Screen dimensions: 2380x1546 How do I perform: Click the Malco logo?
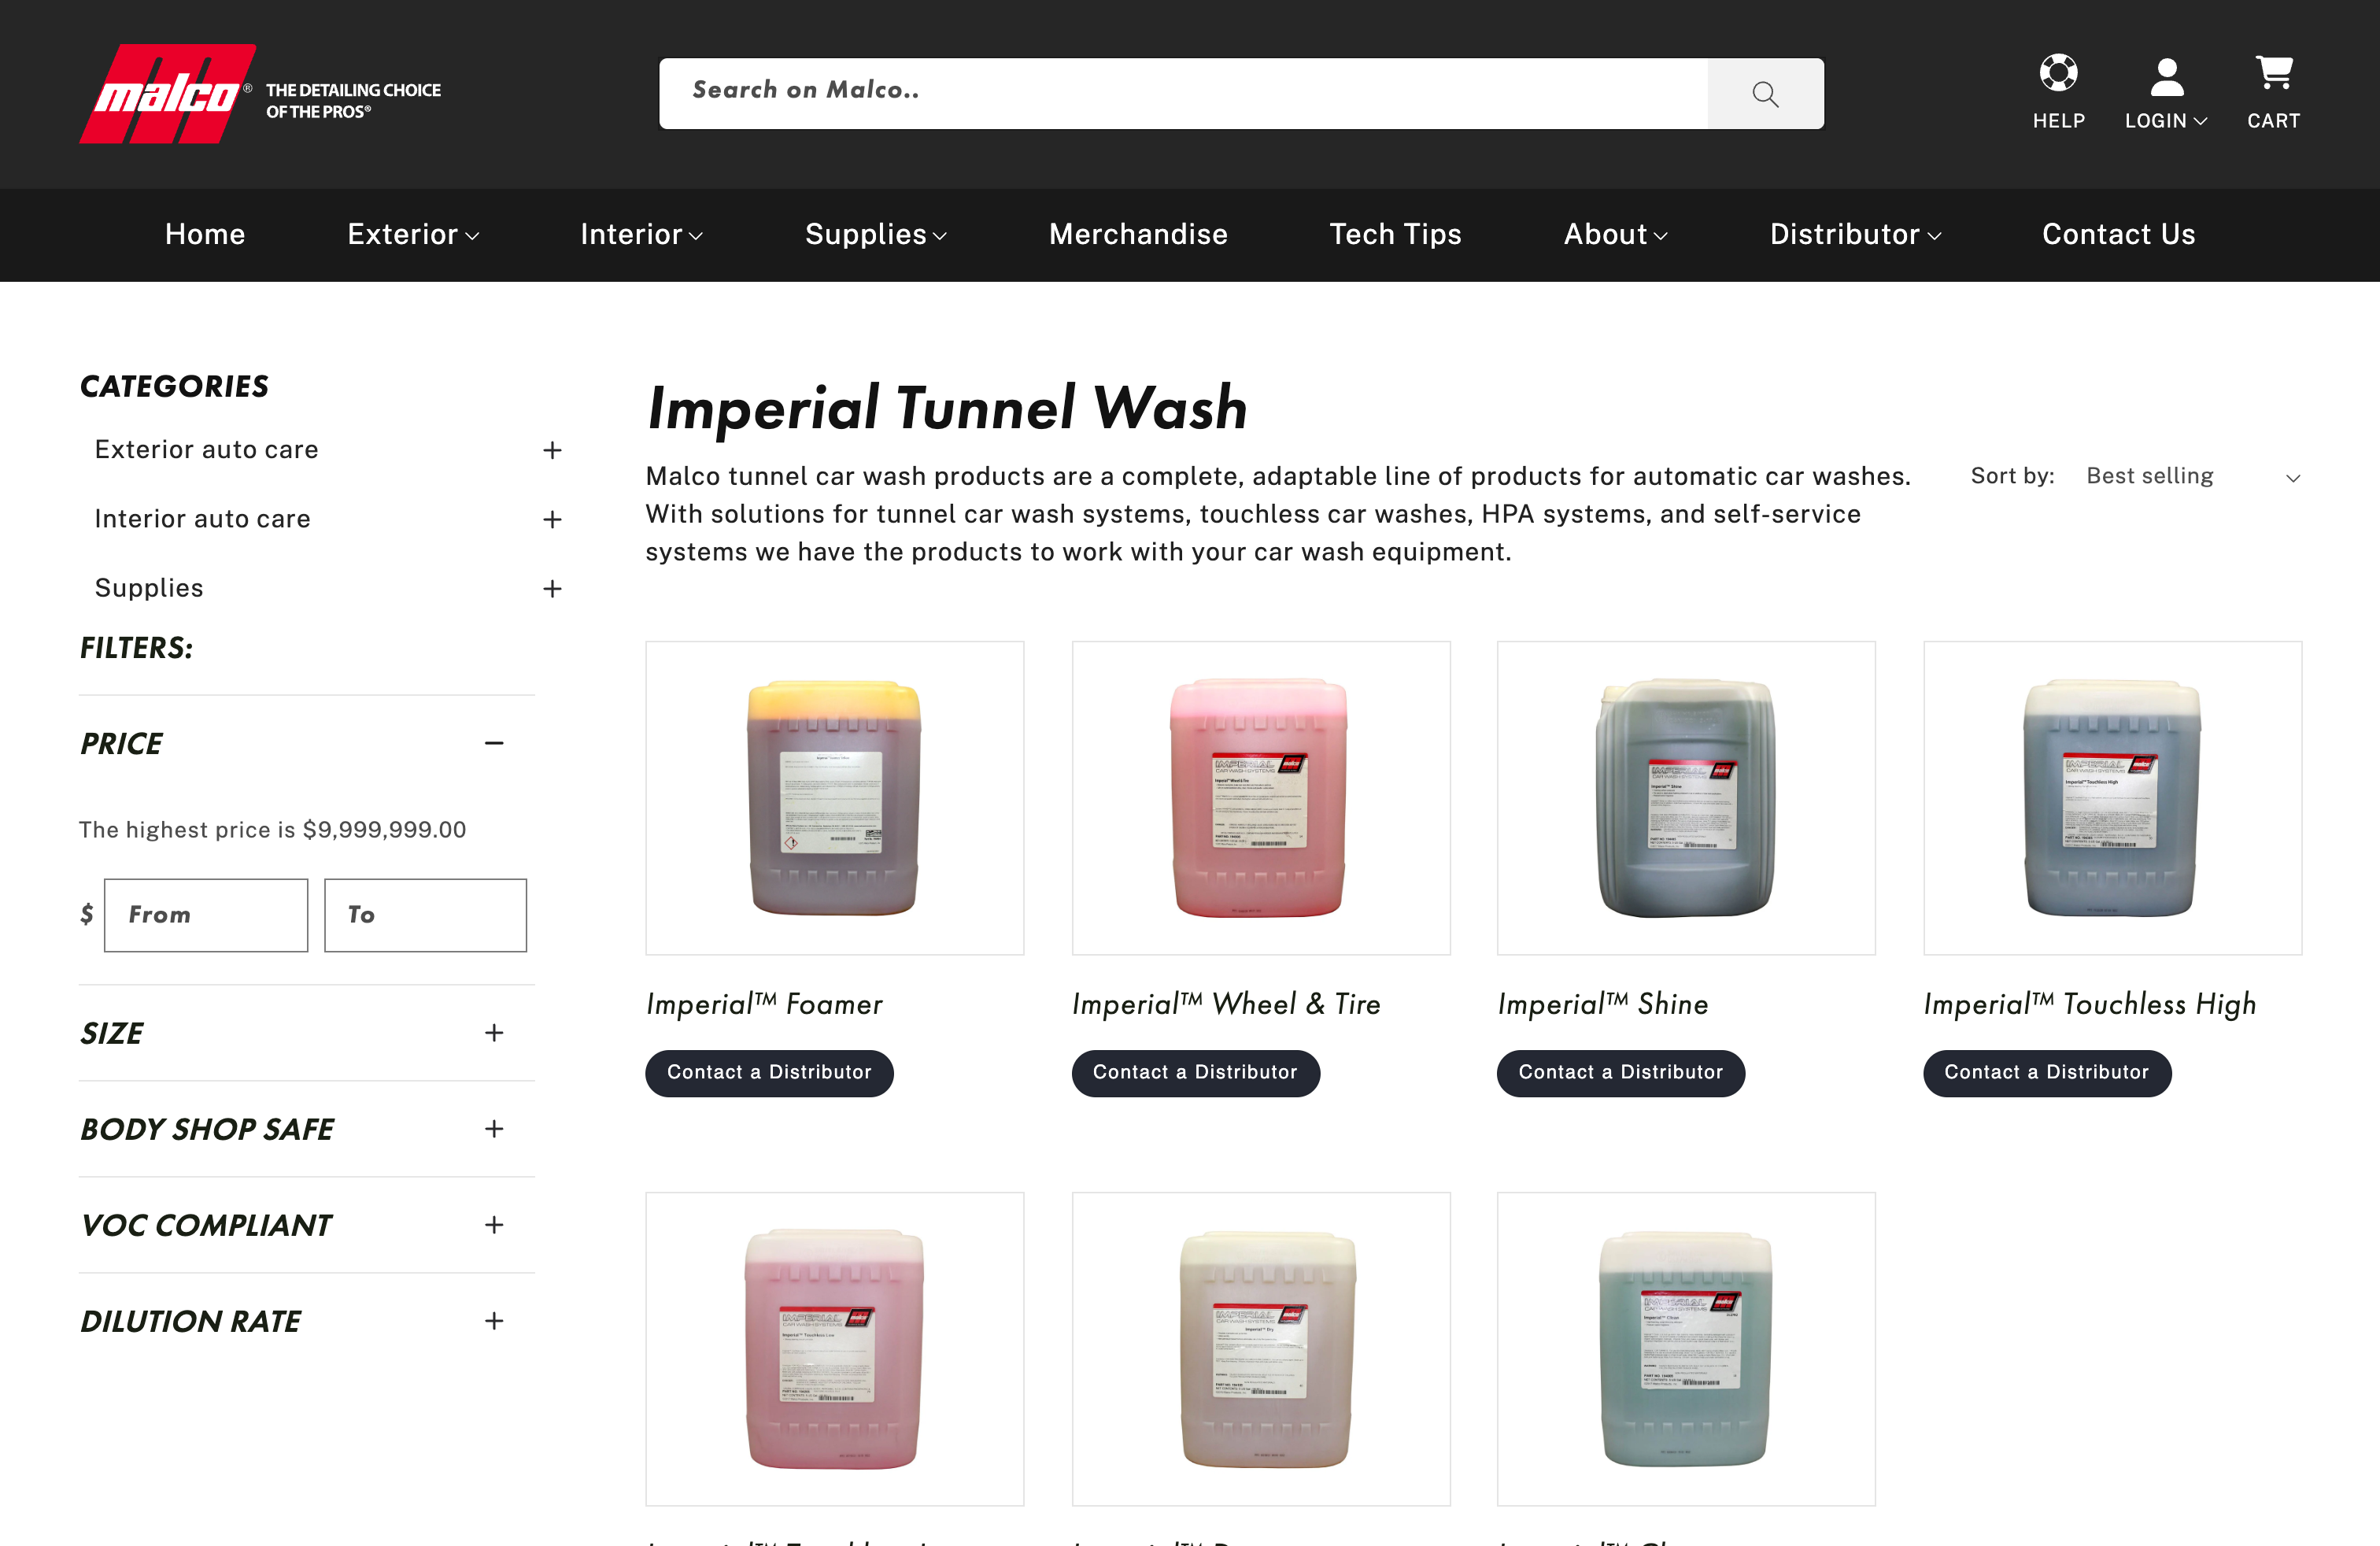pyautogui.click(x=167, y=94)
